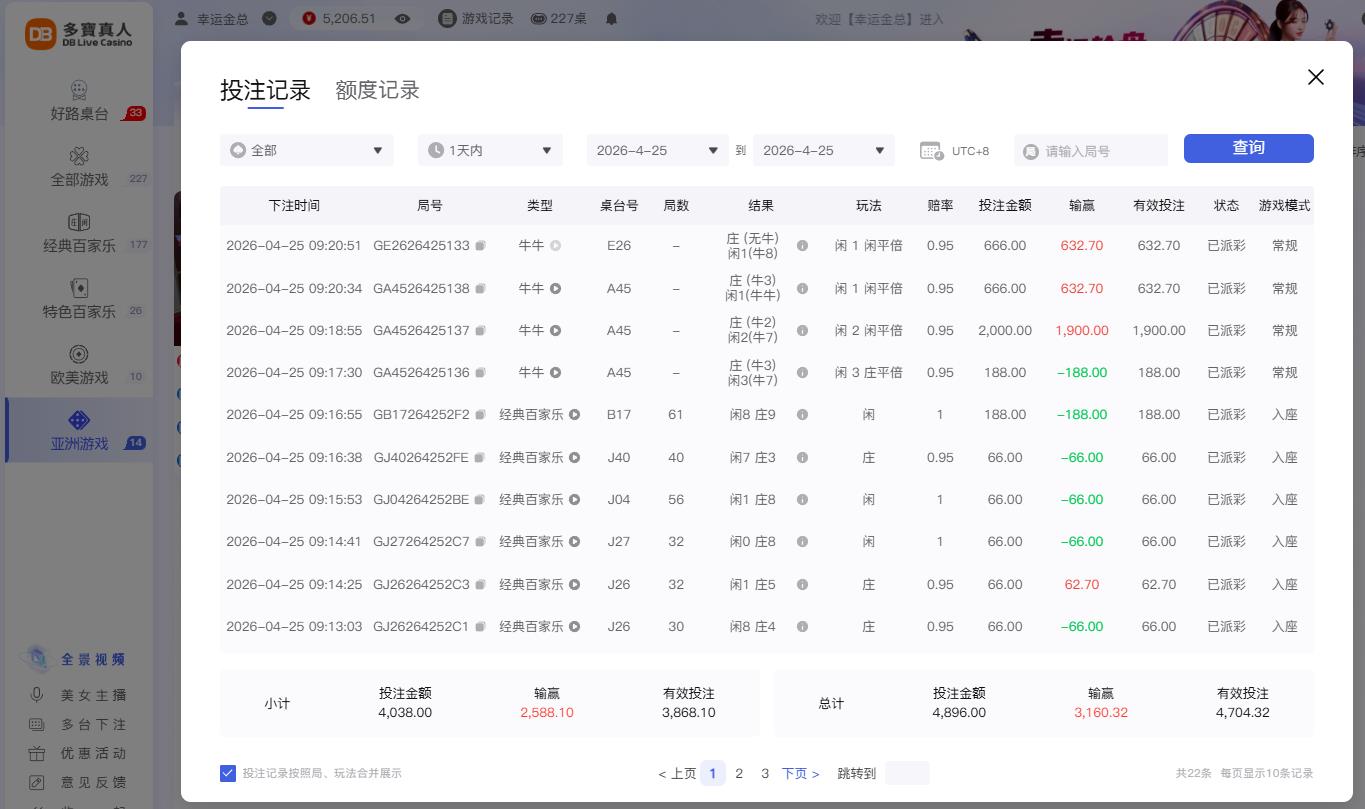
Task: Select 欧美游戏 in sidebar
Action: 79,365
